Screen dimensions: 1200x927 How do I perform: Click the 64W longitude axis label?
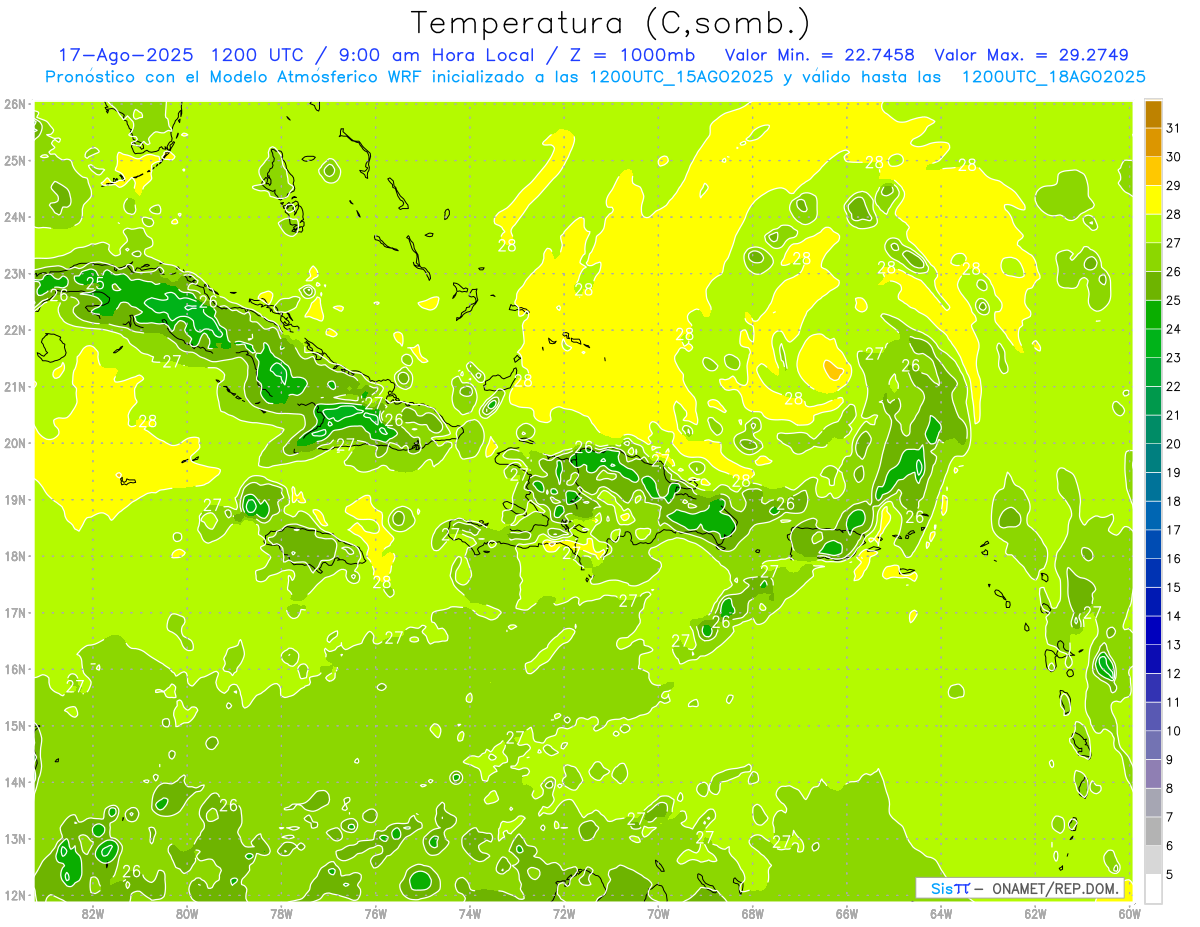[x=941, y=913]
